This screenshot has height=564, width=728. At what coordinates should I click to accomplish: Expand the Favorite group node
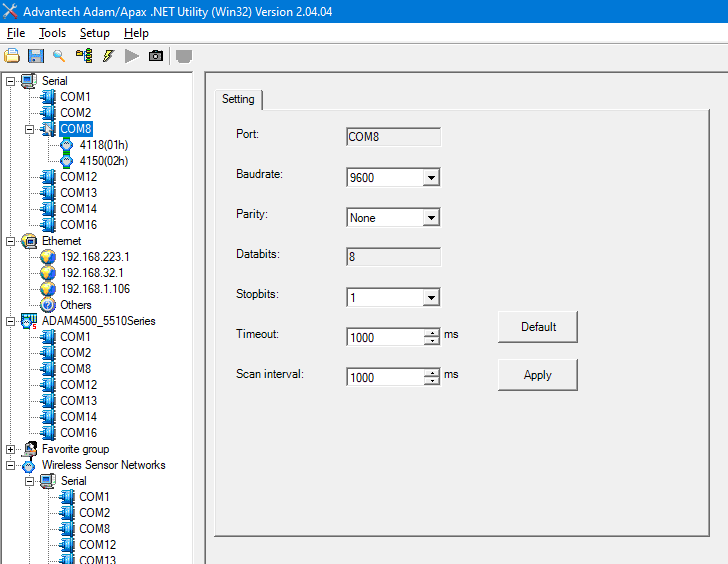(10, 449)
